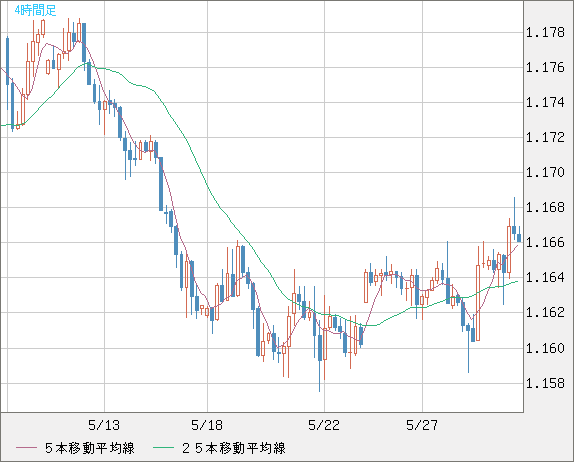The width and height of the screenshot is (574, 462).
Task: Click the 1.174 price axis label
Action: coord(545,103)
